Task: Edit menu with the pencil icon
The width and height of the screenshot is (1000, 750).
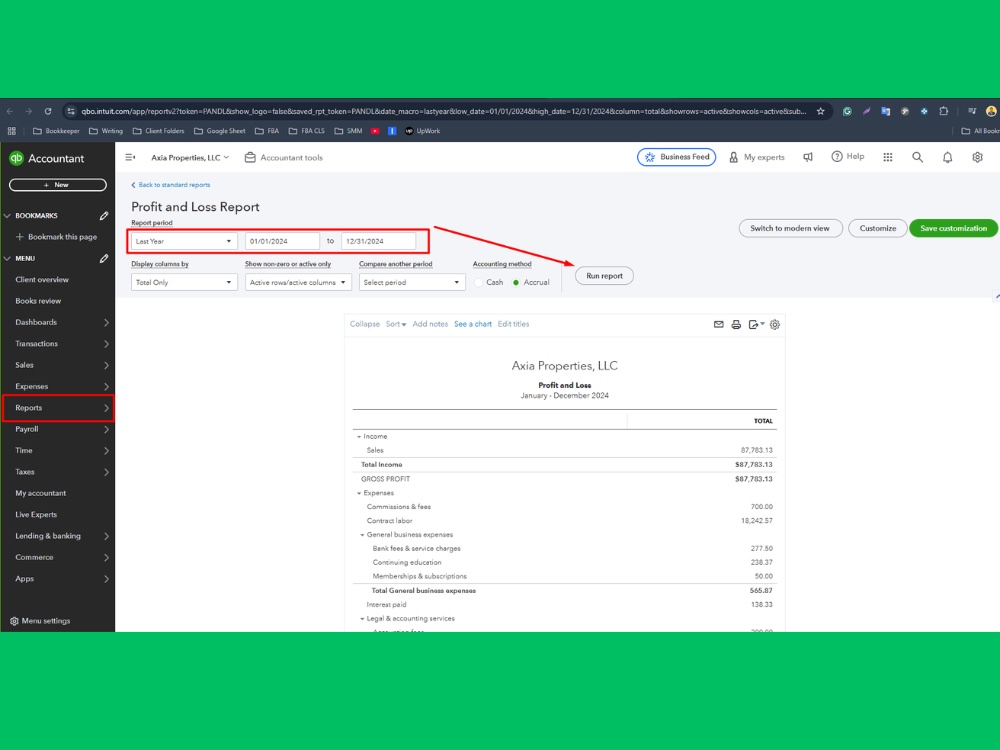Action: coord(104,258)
